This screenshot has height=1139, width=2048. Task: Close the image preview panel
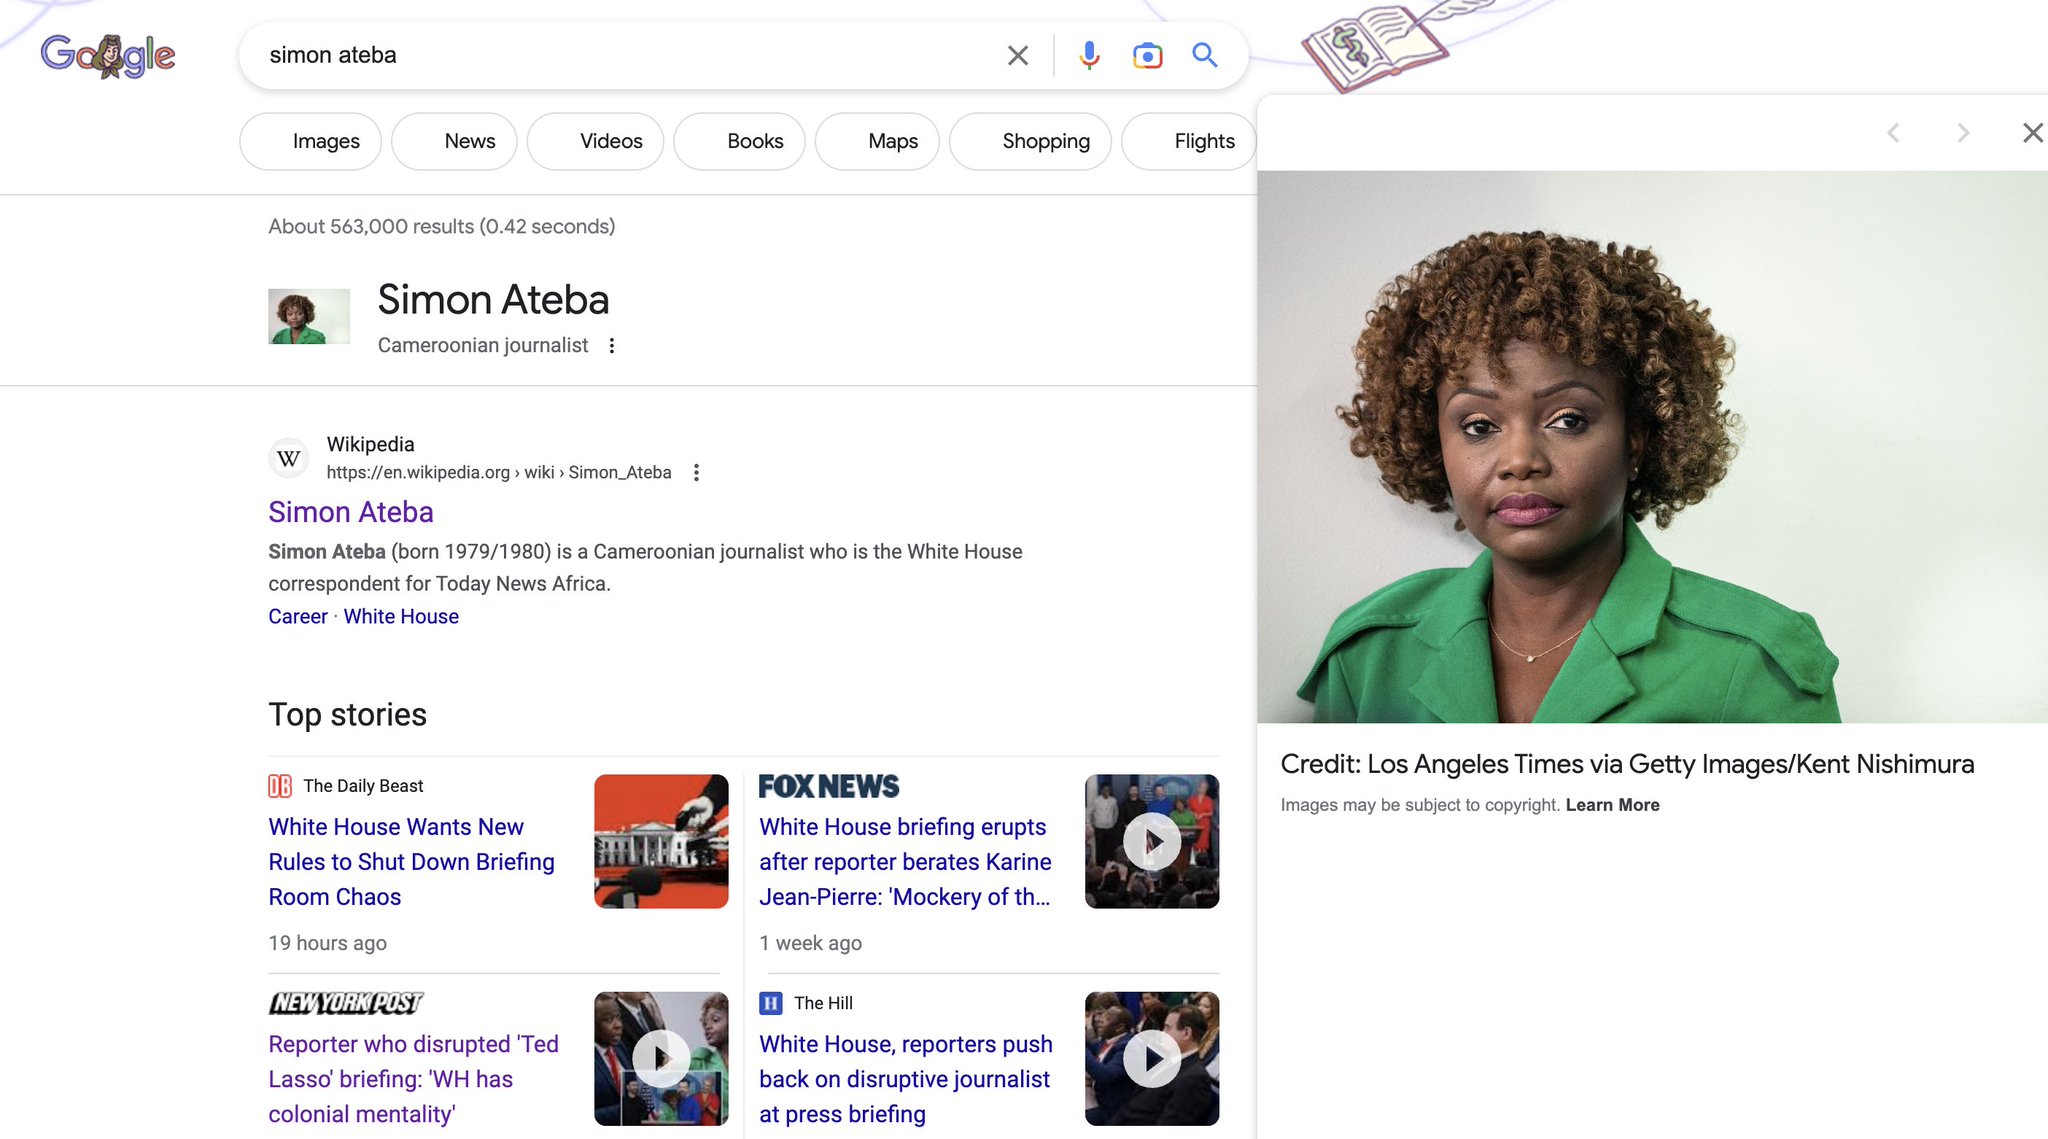[2032, 132]
